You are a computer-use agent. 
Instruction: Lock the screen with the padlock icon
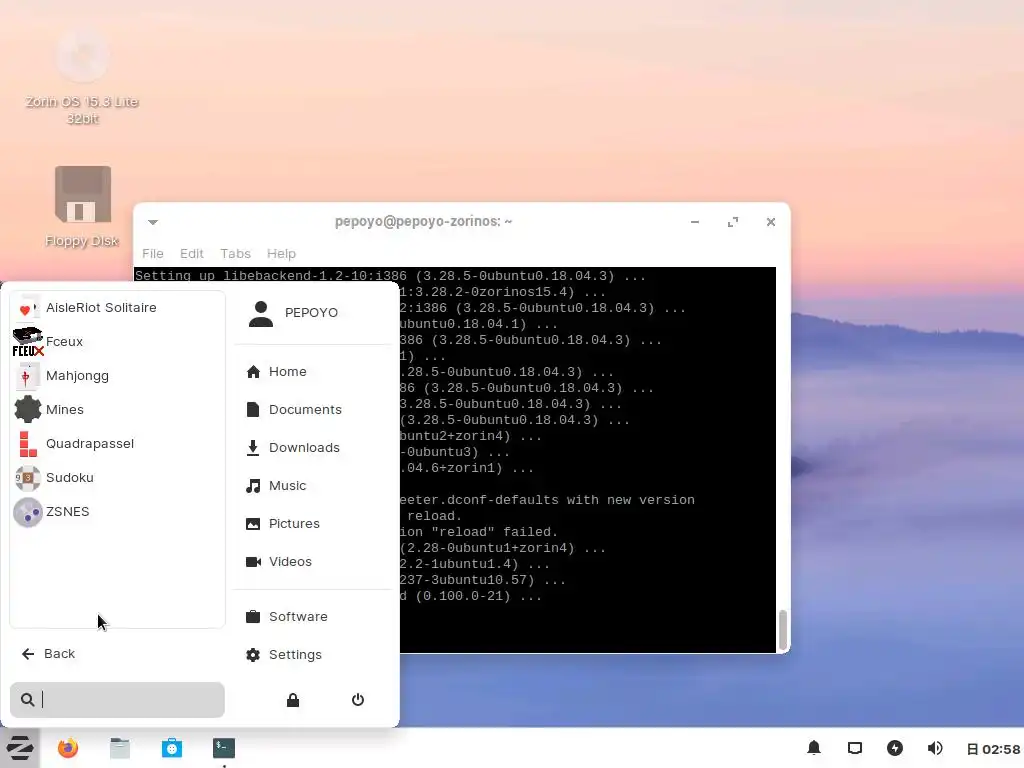[x=293, y=700]
